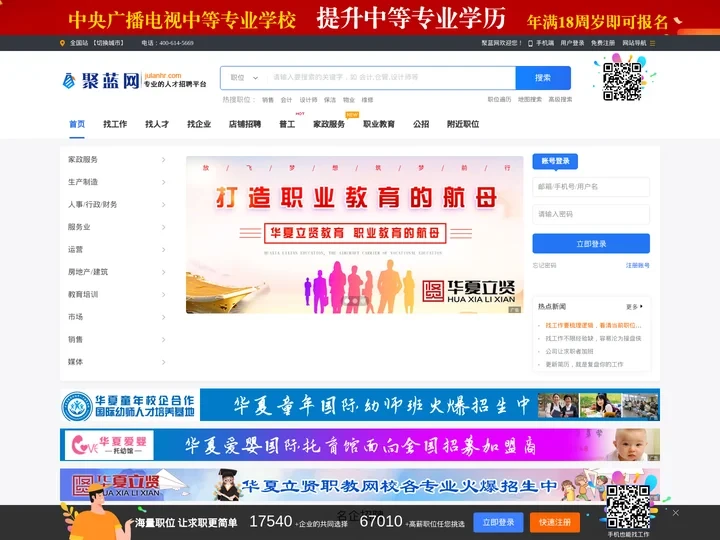720x540 pixels.
Task: Open the 华夏童年国际幼师班 banner
Action: [360, 405]
